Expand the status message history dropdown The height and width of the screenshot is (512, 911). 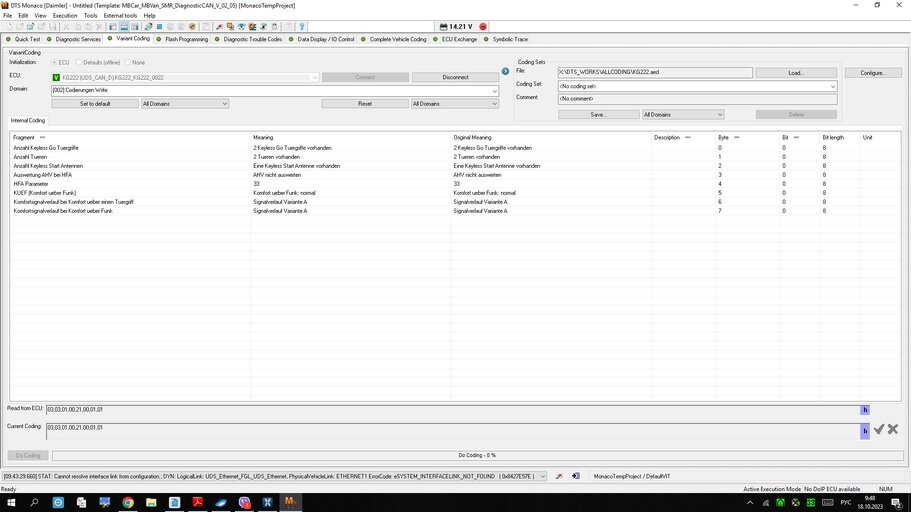click(x=543, y=476)
